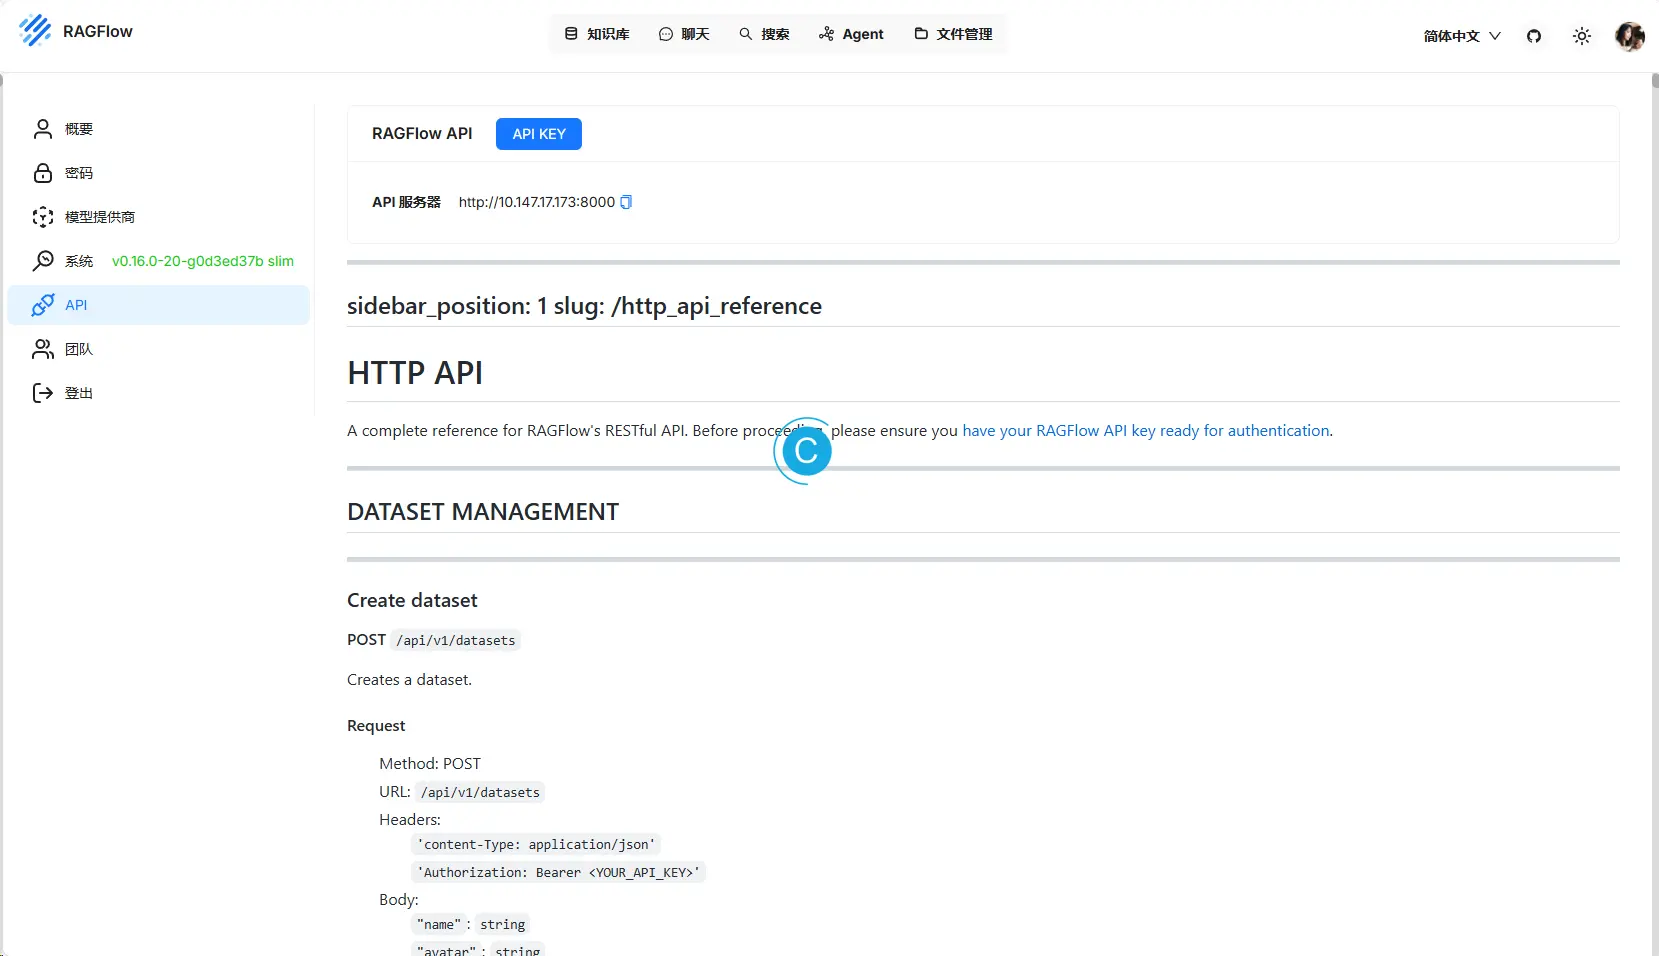Click the "name": string body parameter

[471, 924]
